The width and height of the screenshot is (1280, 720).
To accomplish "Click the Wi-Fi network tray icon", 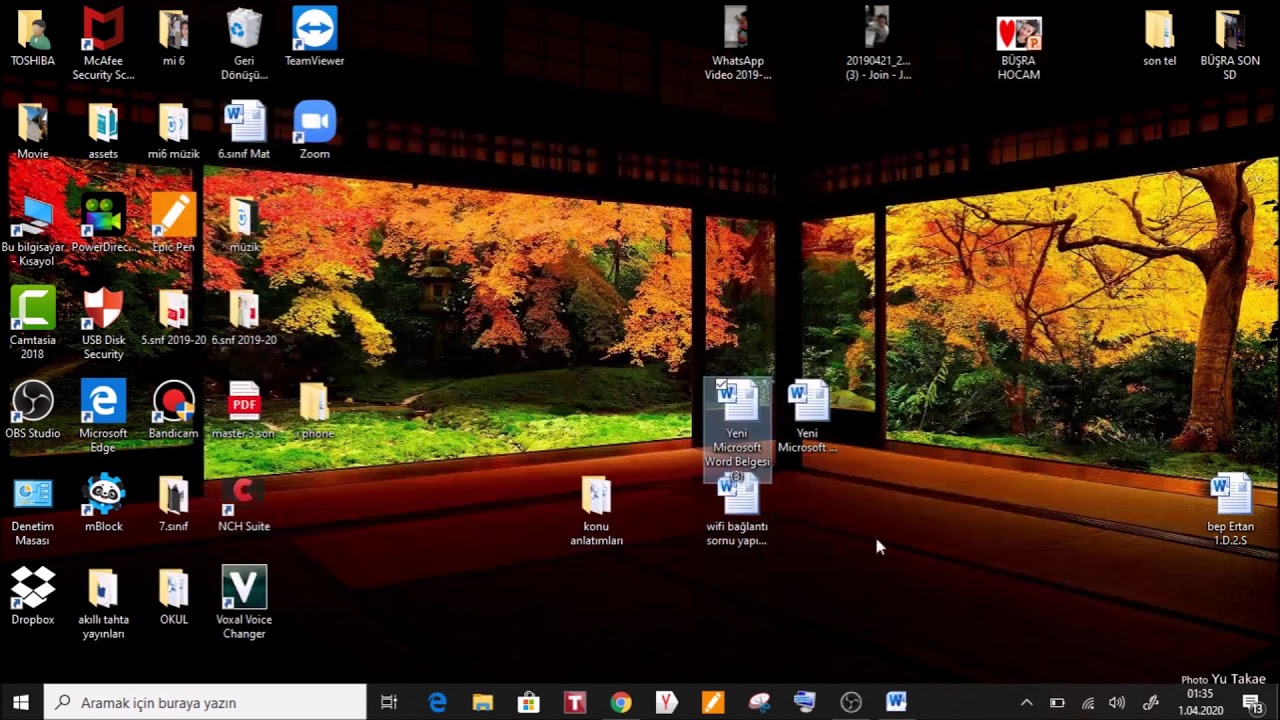I will pos(1088,703).
